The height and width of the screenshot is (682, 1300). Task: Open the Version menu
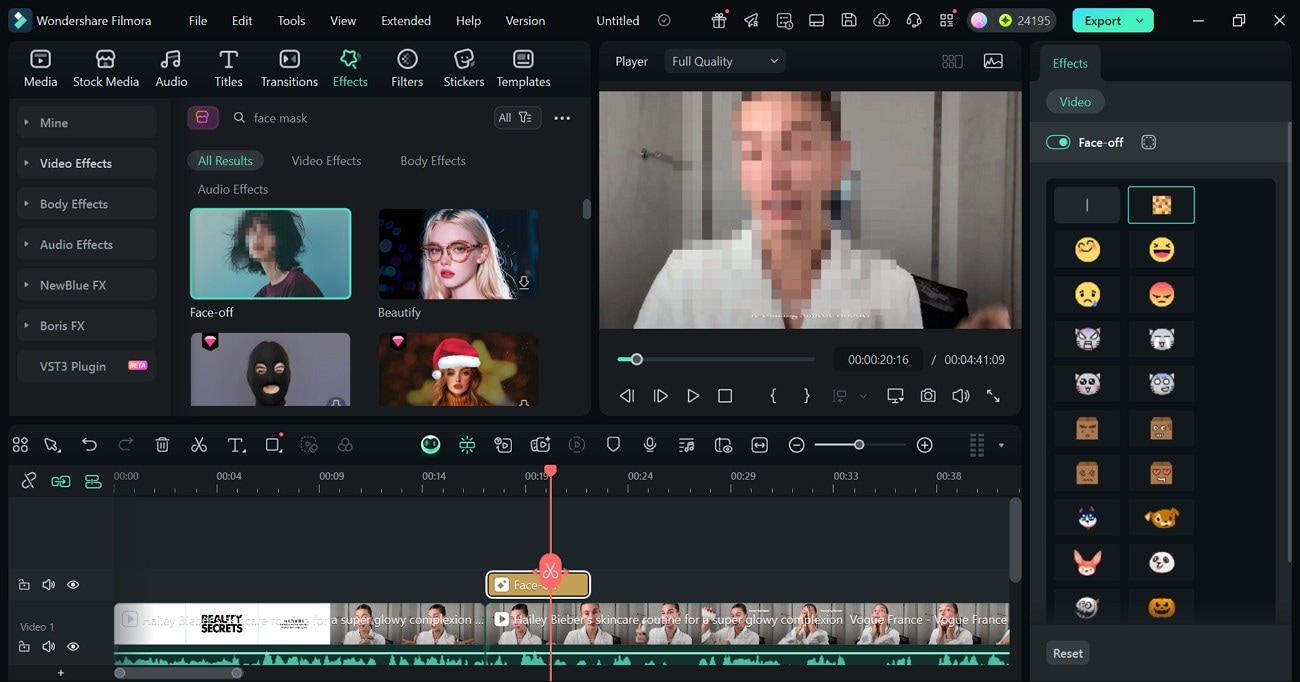[525, 20]
